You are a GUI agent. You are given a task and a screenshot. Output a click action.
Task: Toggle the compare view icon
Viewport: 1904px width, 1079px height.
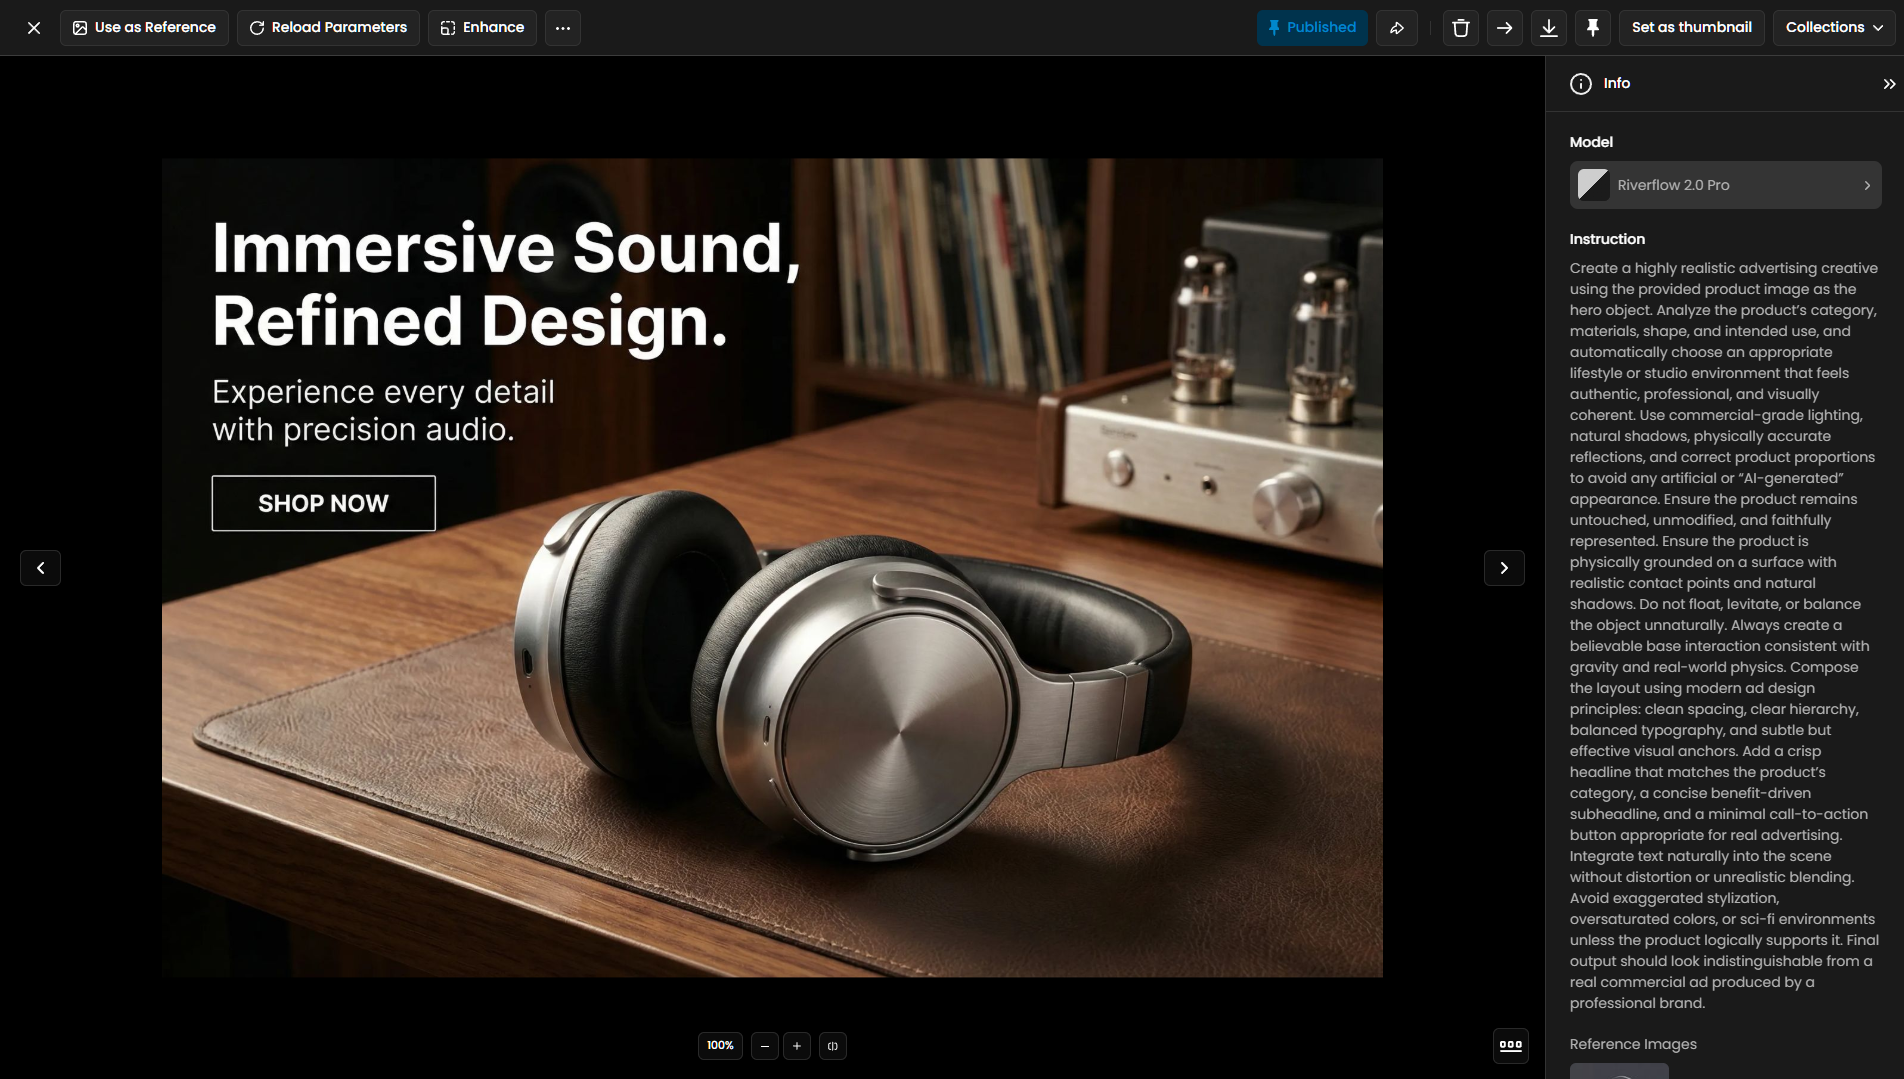click(832, 1046)
